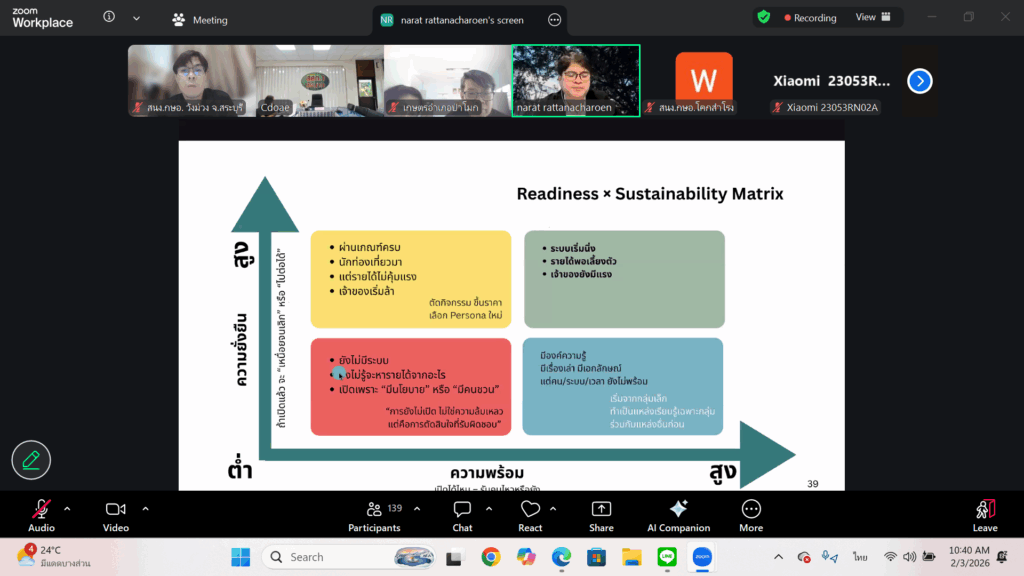The height and width of the screenshot is (576, 1024).
Task: Click the green encryption shield icon
Action: pos(764,17)
